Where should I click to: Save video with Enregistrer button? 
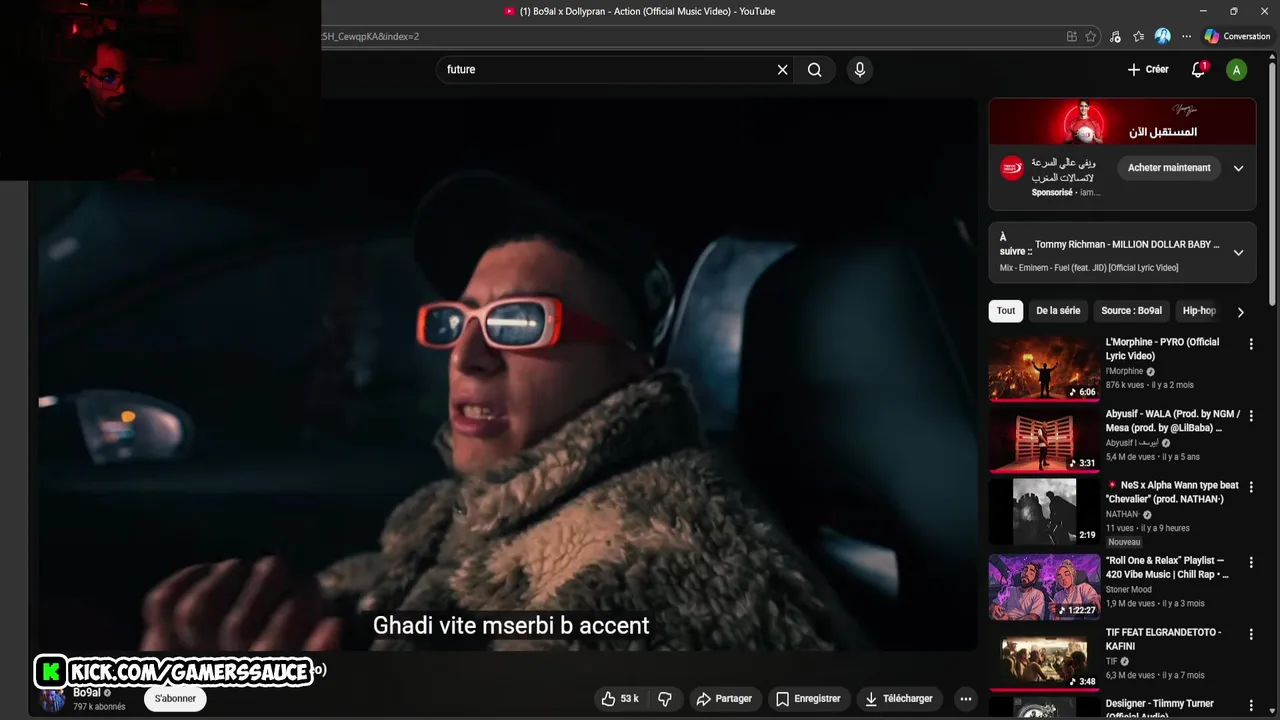(808, 699)
